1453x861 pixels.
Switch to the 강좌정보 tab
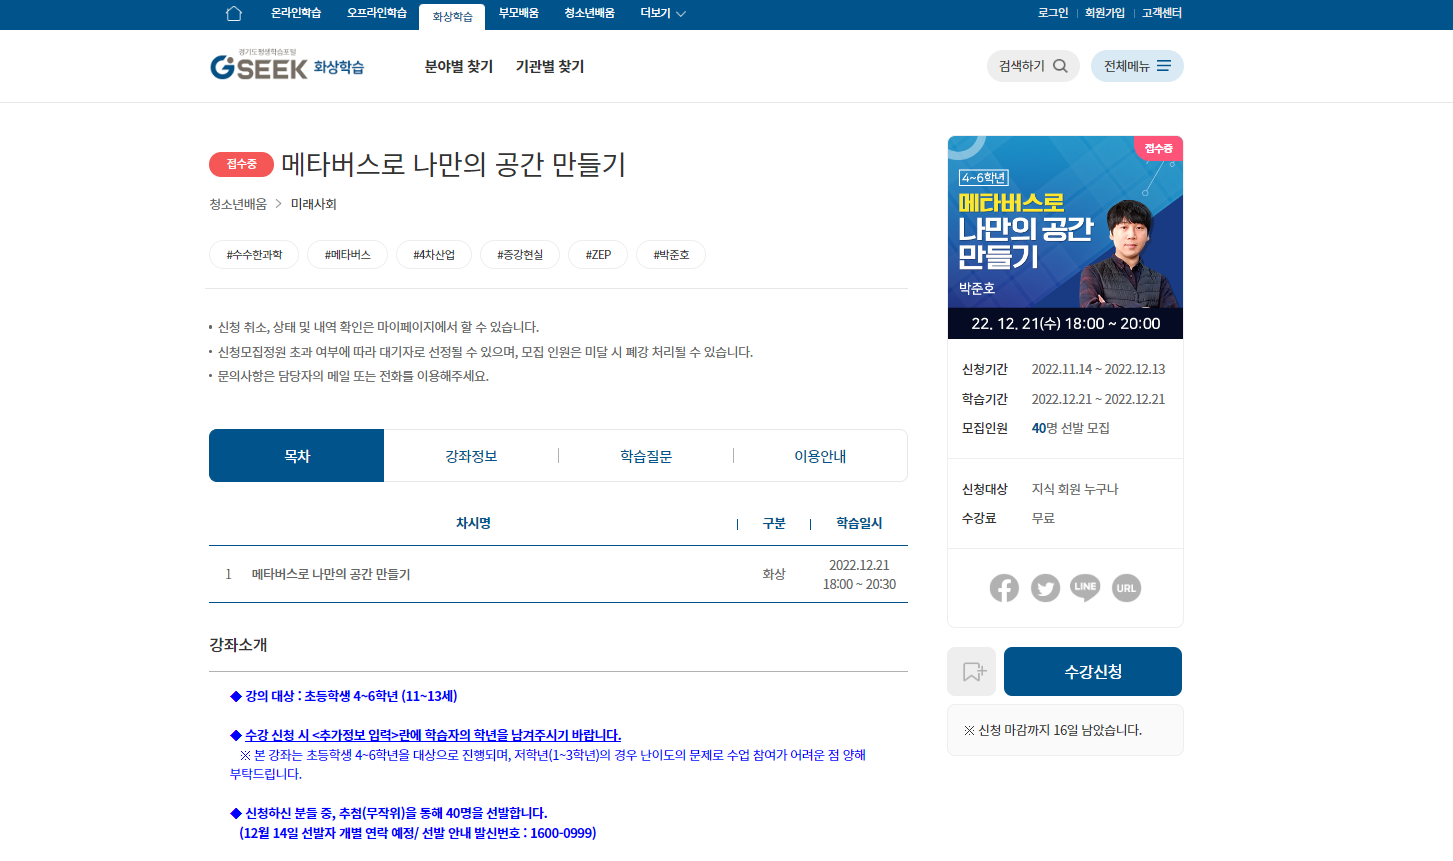(x=471, y=456)
